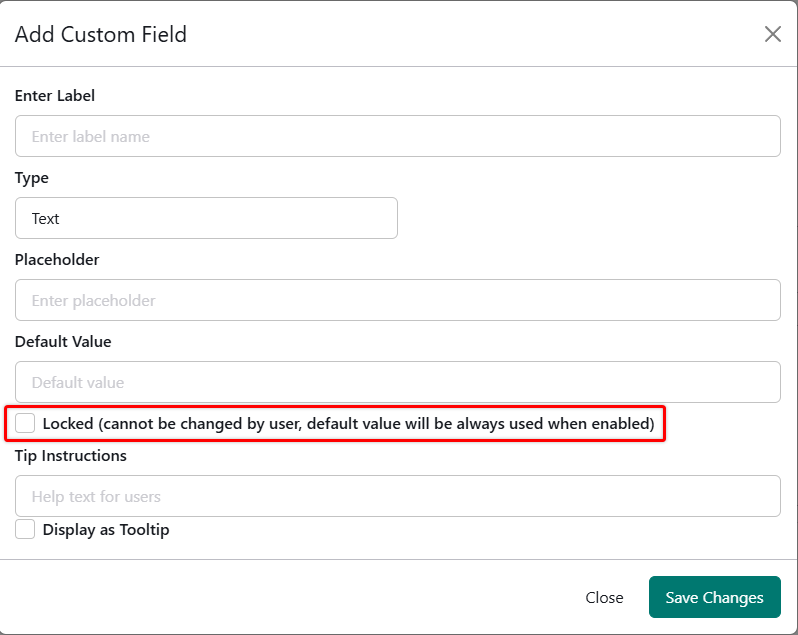
Task: Click the Placeholder field heading
Action: click(x=57, y=260)
